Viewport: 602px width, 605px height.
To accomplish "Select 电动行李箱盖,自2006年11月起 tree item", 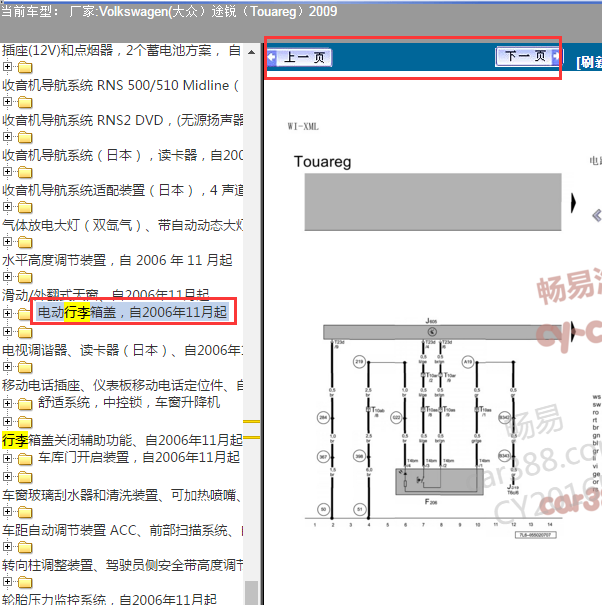I will pyautogui.click(x=132, y=312).
